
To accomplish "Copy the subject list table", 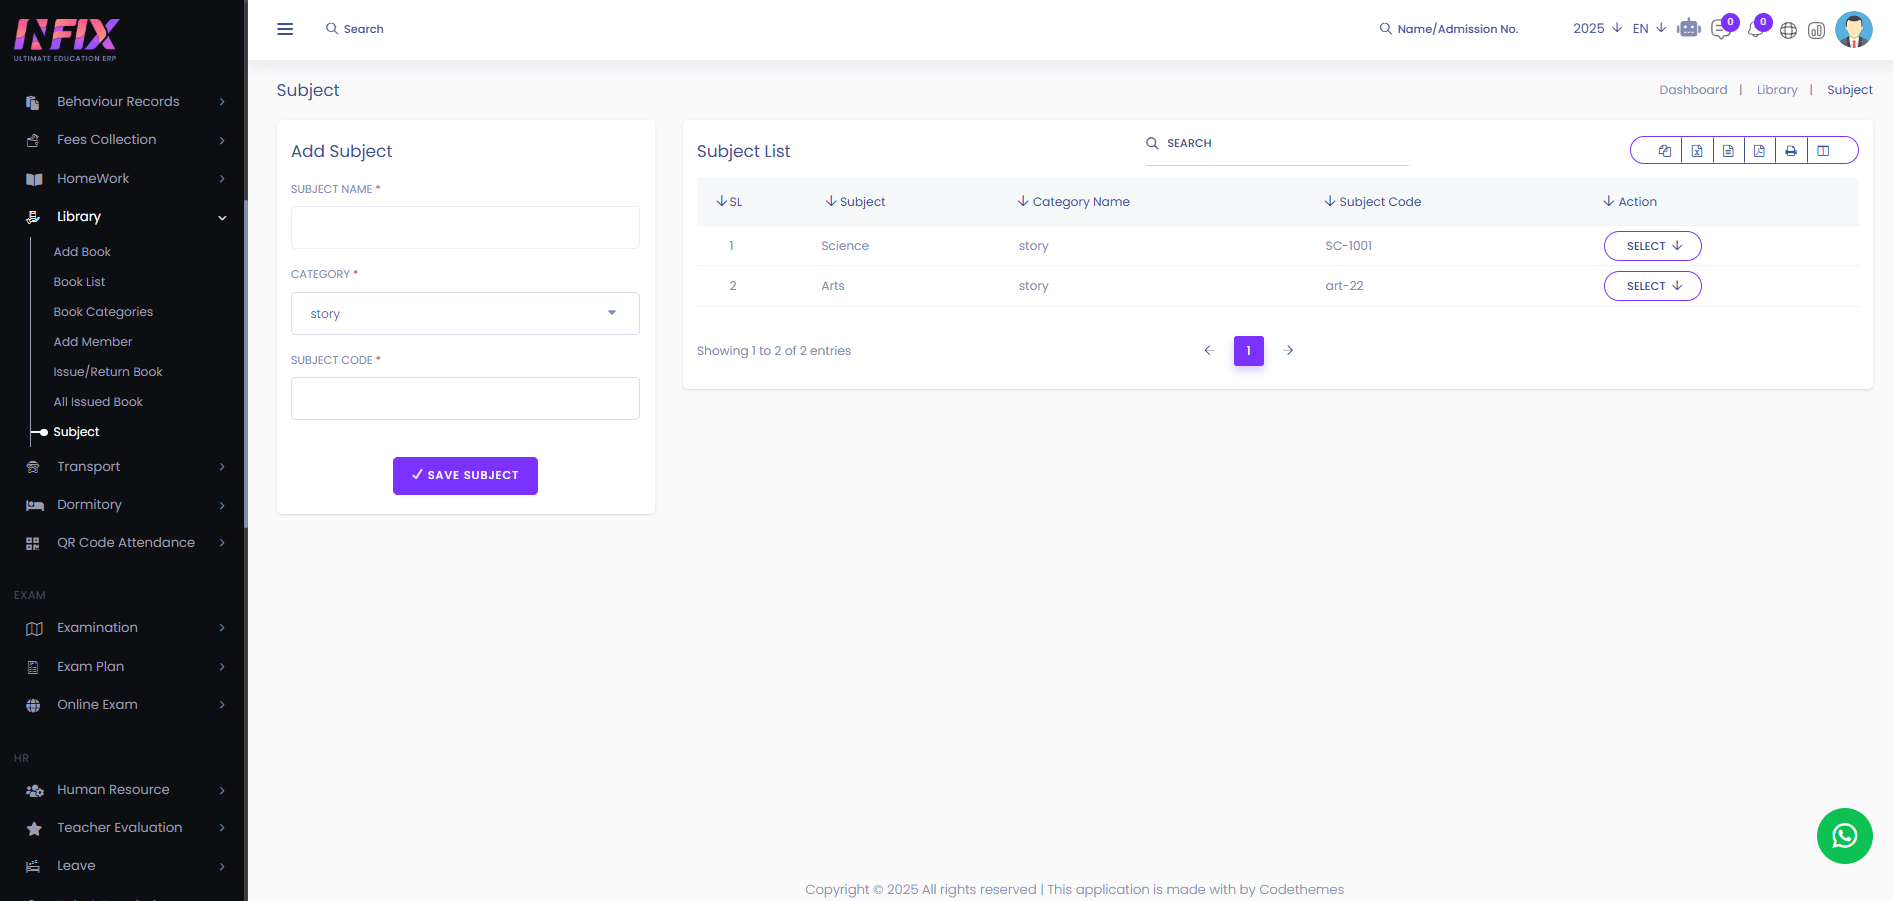I will pos(1665,150).
